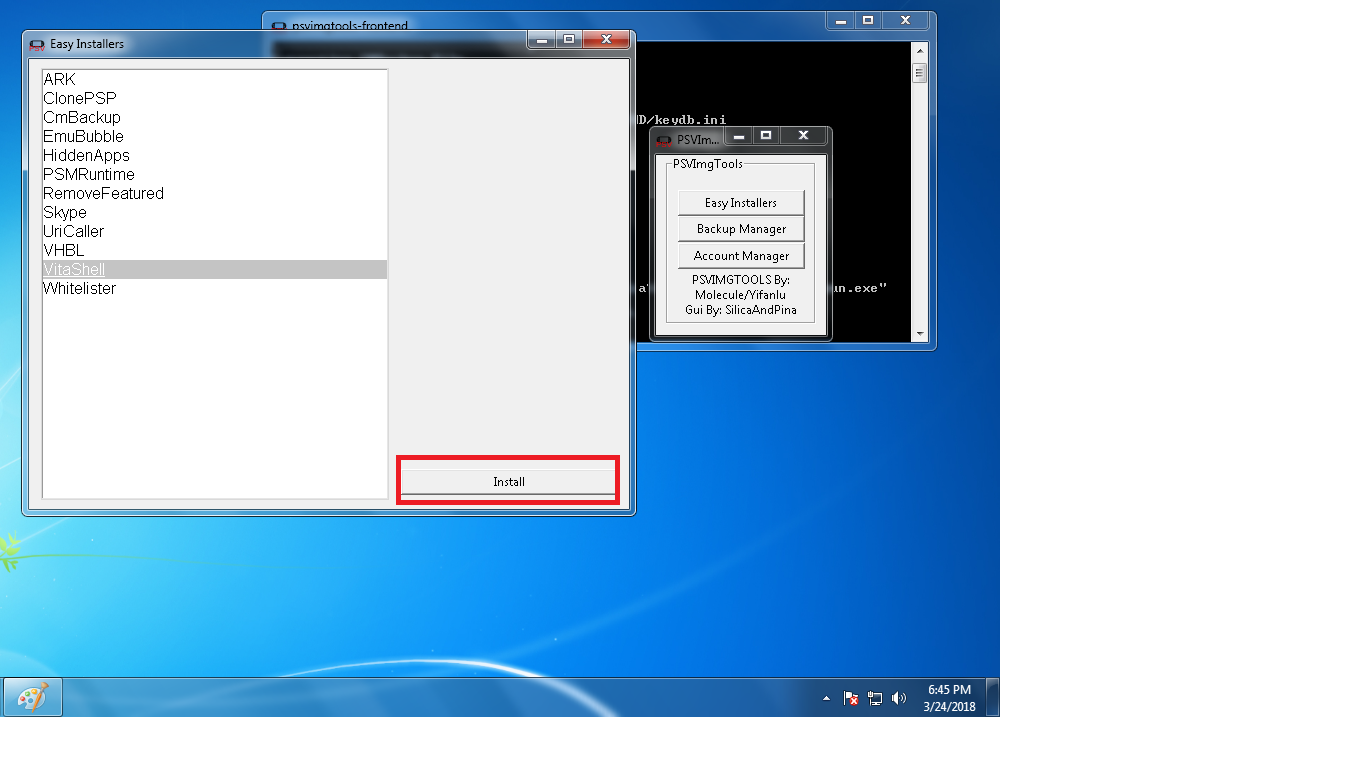Open Action Center flag icon
The height and width of the screenshot is (768, 1366).
coord(851,698)
